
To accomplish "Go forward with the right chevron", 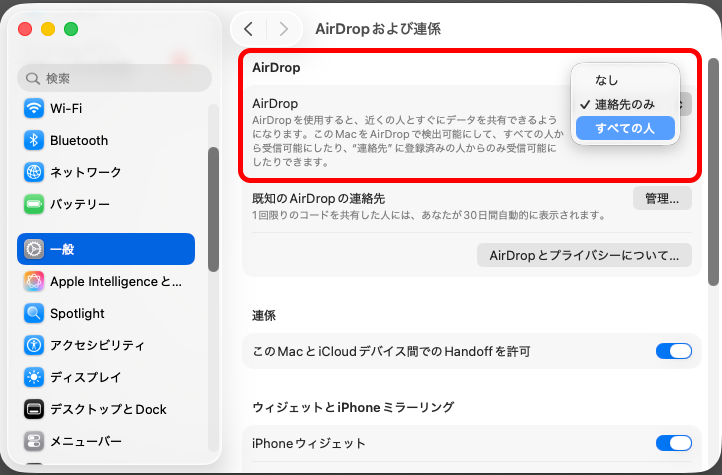I will click(284, 29).
